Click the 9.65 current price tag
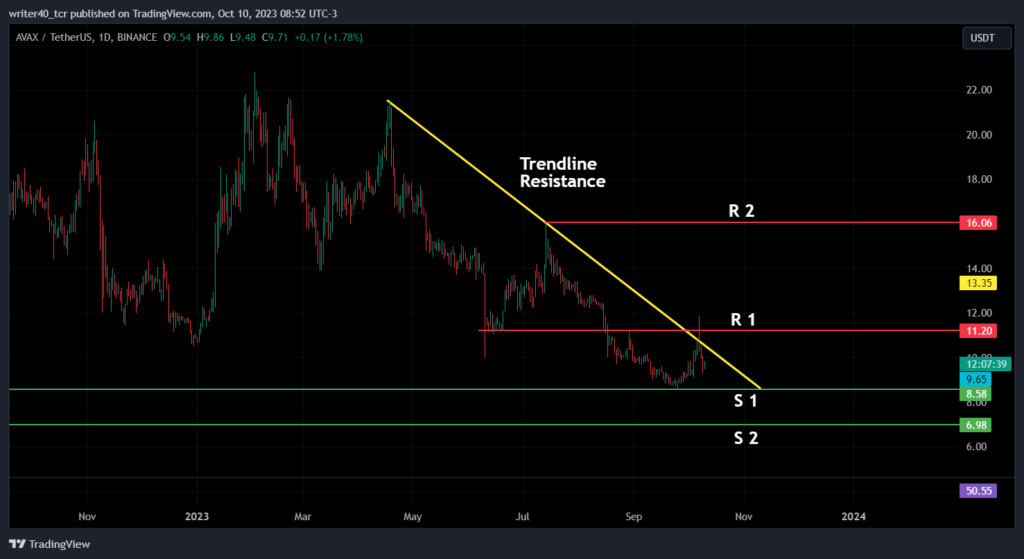This screenshot has width=1024, height=559. tap(975, 379)
